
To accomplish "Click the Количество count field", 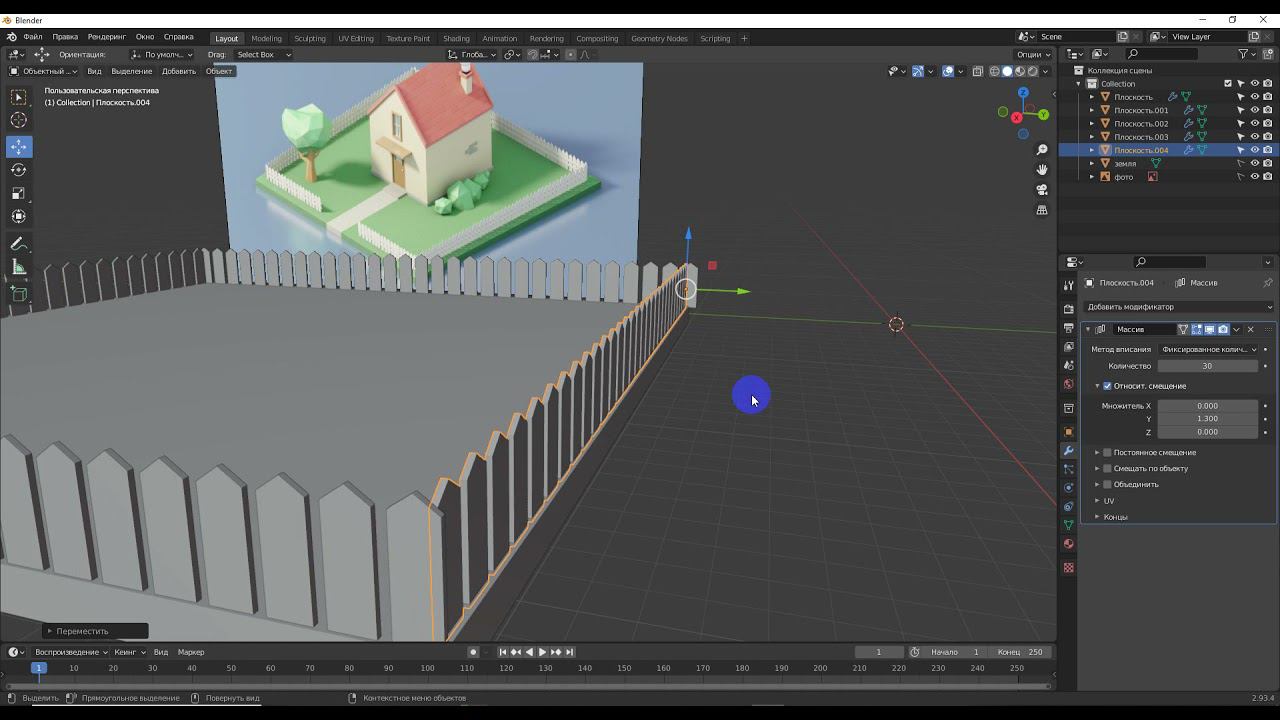I will 1208,366.
